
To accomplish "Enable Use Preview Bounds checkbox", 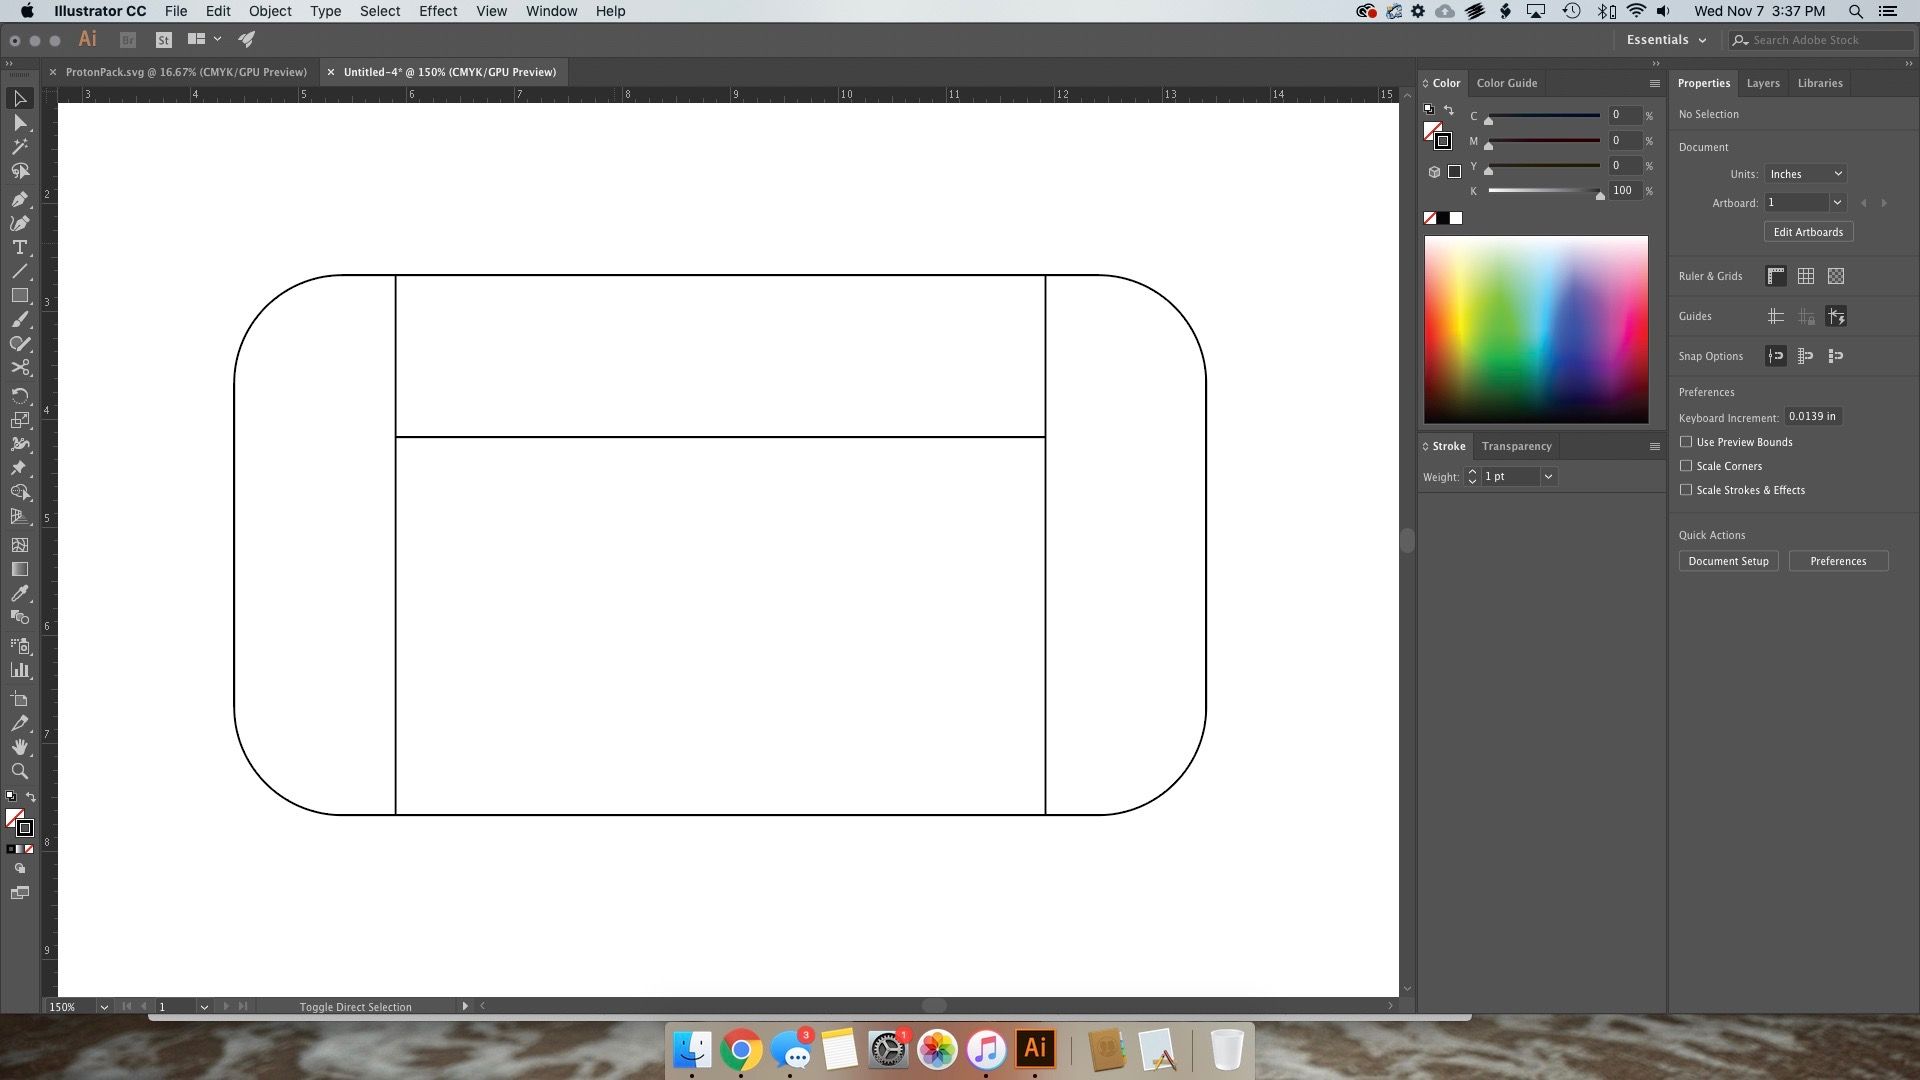I will coord(1686,442).
